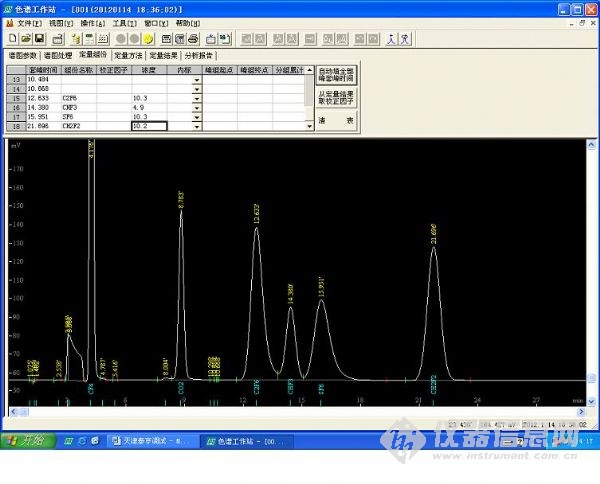Image resolution: width=600 pixels, height=484 pixels.
Task: Switch to the 分析报告 tab
Action: [199, 55]
